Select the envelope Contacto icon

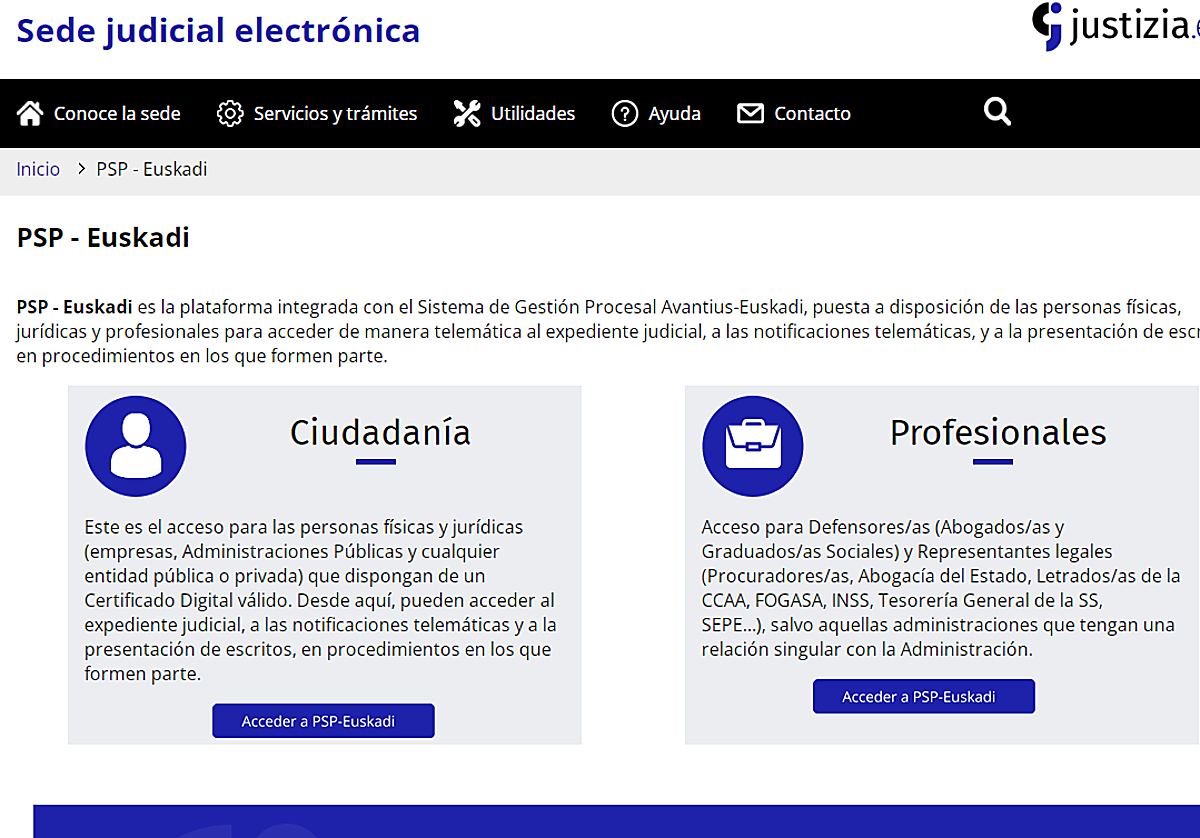pyautogui.click(x=749, y=113)
